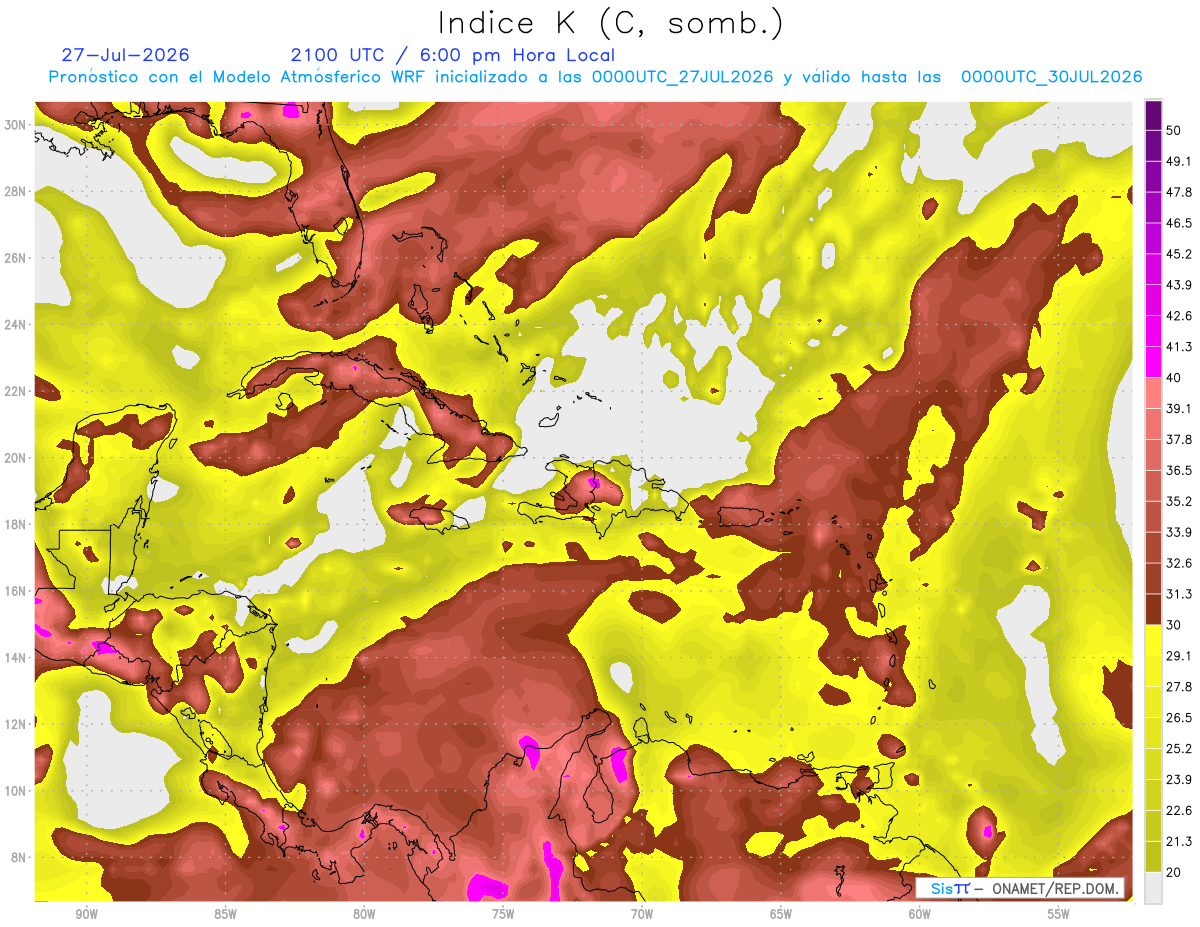Click the colorbar value "39.1"
This screenshot has width=1200, height=927.
(x=1180, y=409)
